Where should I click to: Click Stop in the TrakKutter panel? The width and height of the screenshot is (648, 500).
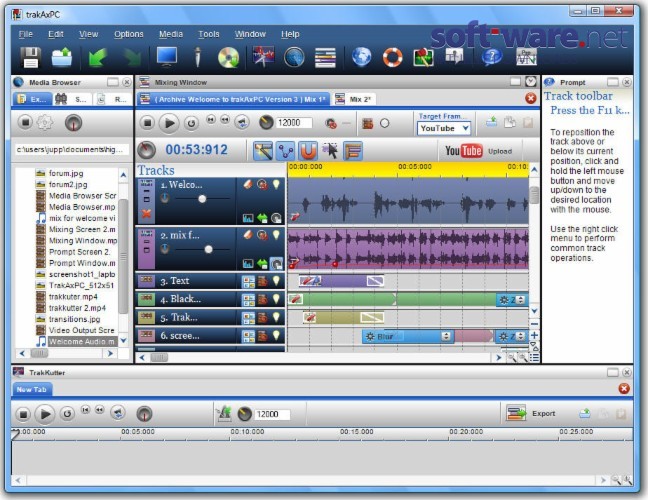coord(23,414)
